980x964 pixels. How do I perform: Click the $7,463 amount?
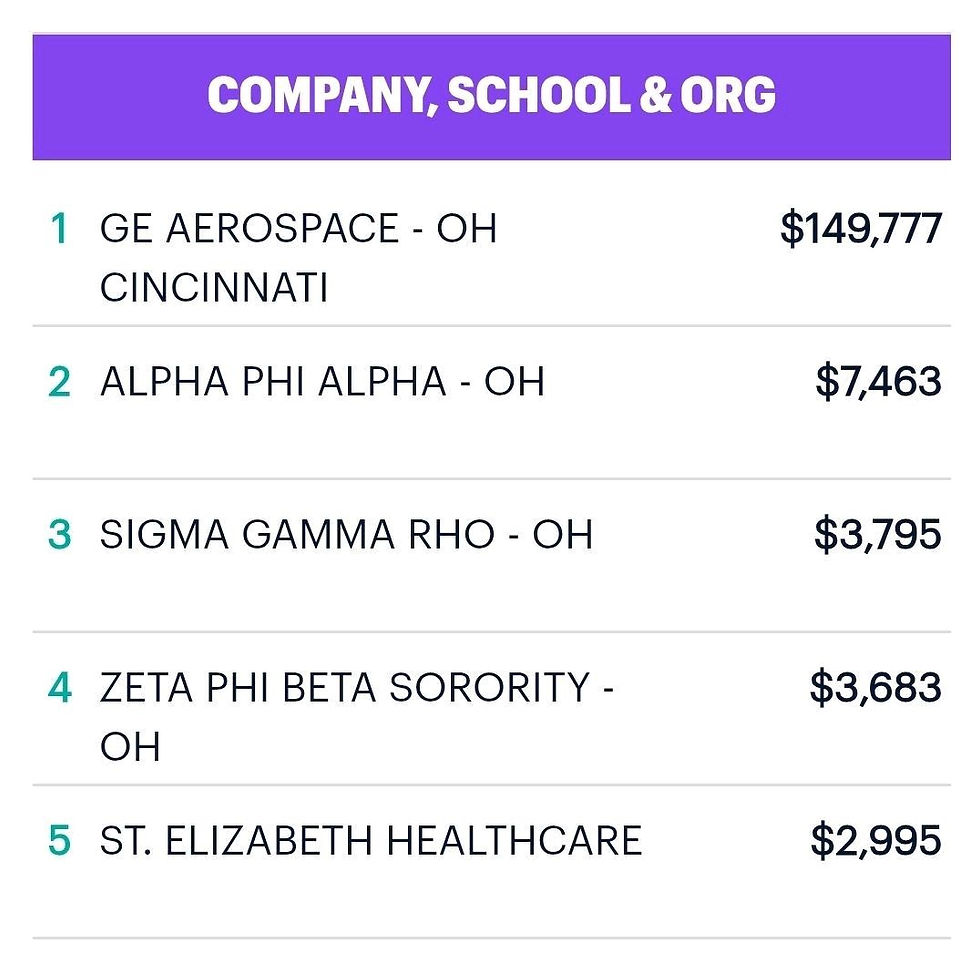[878, 382]
